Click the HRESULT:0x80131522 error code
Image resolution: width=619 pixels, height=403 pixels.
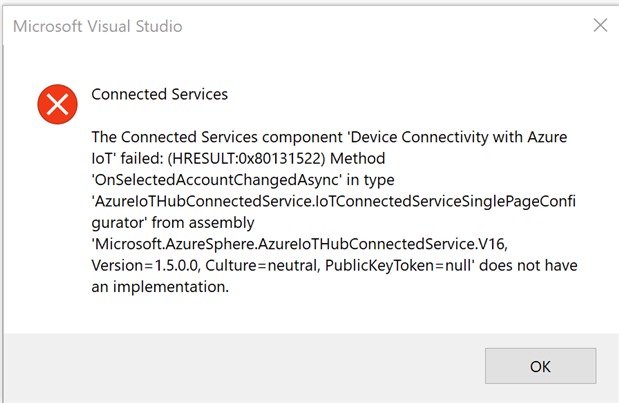tap(246, 158)
